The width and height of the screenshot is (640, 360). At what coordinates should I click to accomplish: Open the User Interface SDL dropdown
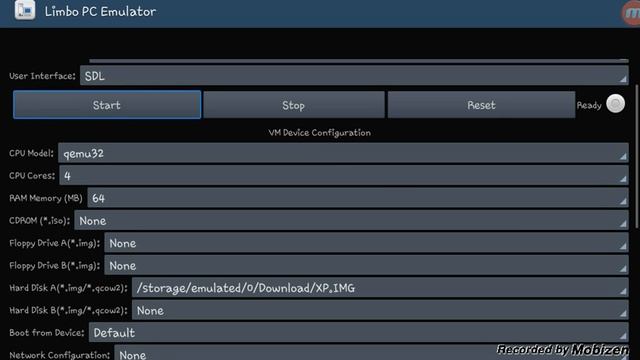click(354, 76)
